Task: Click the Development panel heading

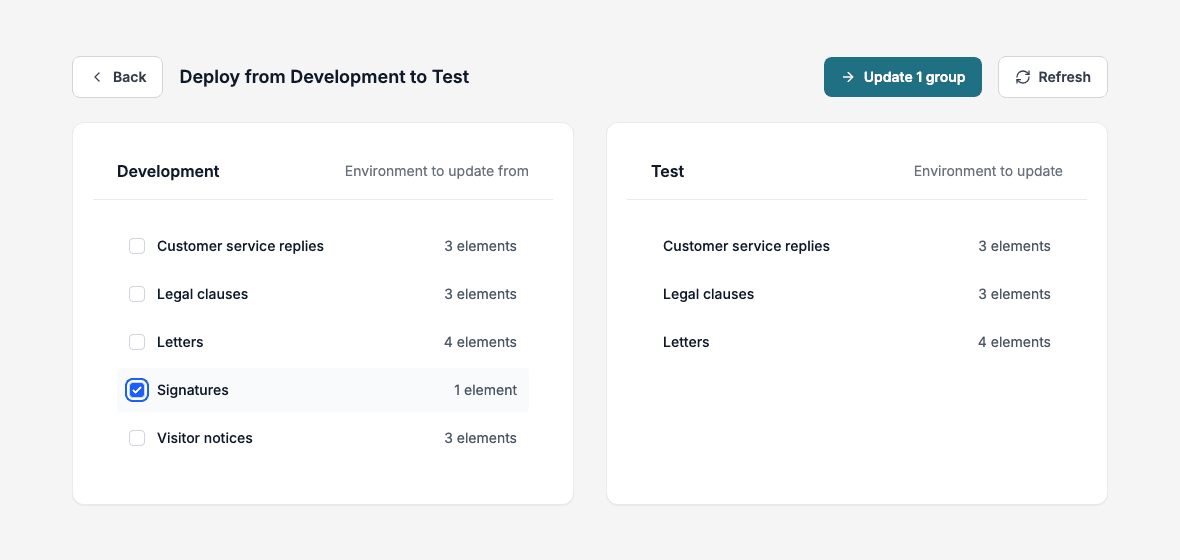Action: 168,171
